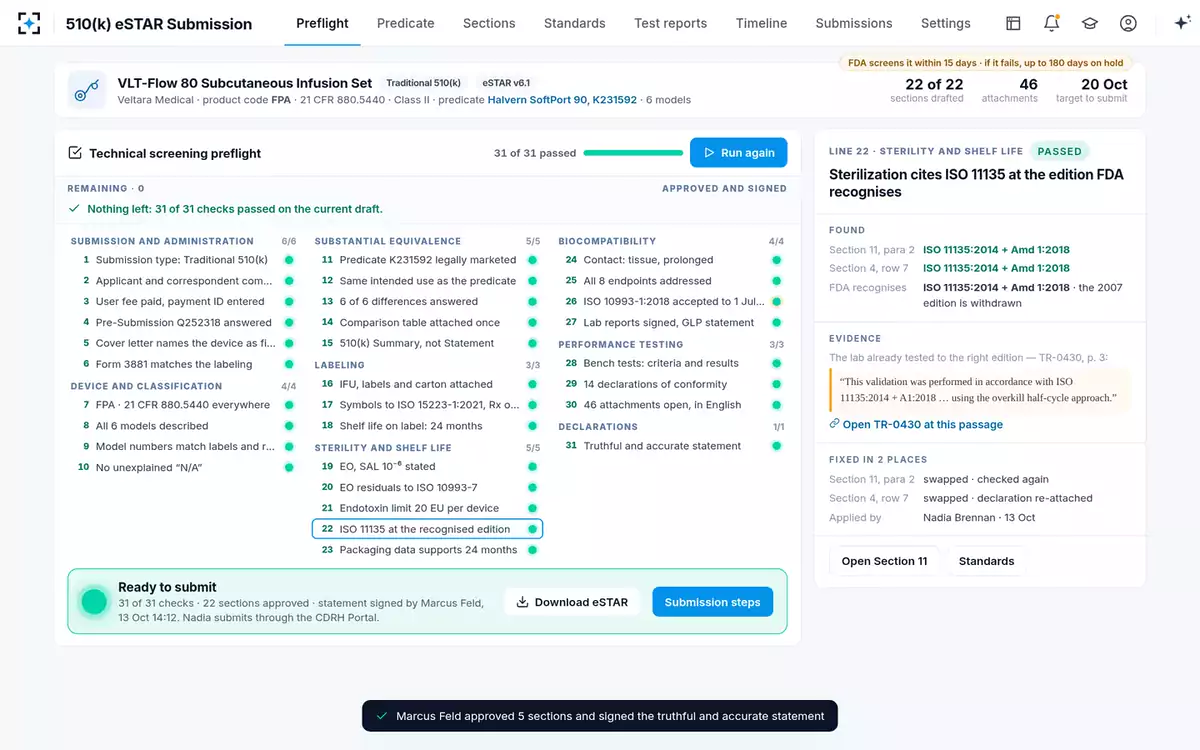
Task: Switch to the Preflight tab
Action: coord(322,23)
